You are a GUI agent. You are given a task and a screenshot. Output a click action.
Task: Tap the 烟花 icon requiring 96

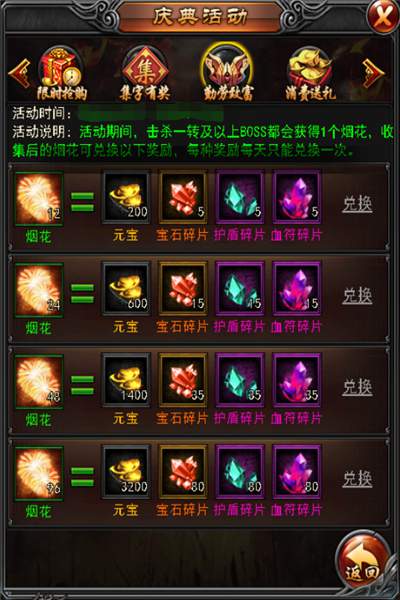coord(38,473)
